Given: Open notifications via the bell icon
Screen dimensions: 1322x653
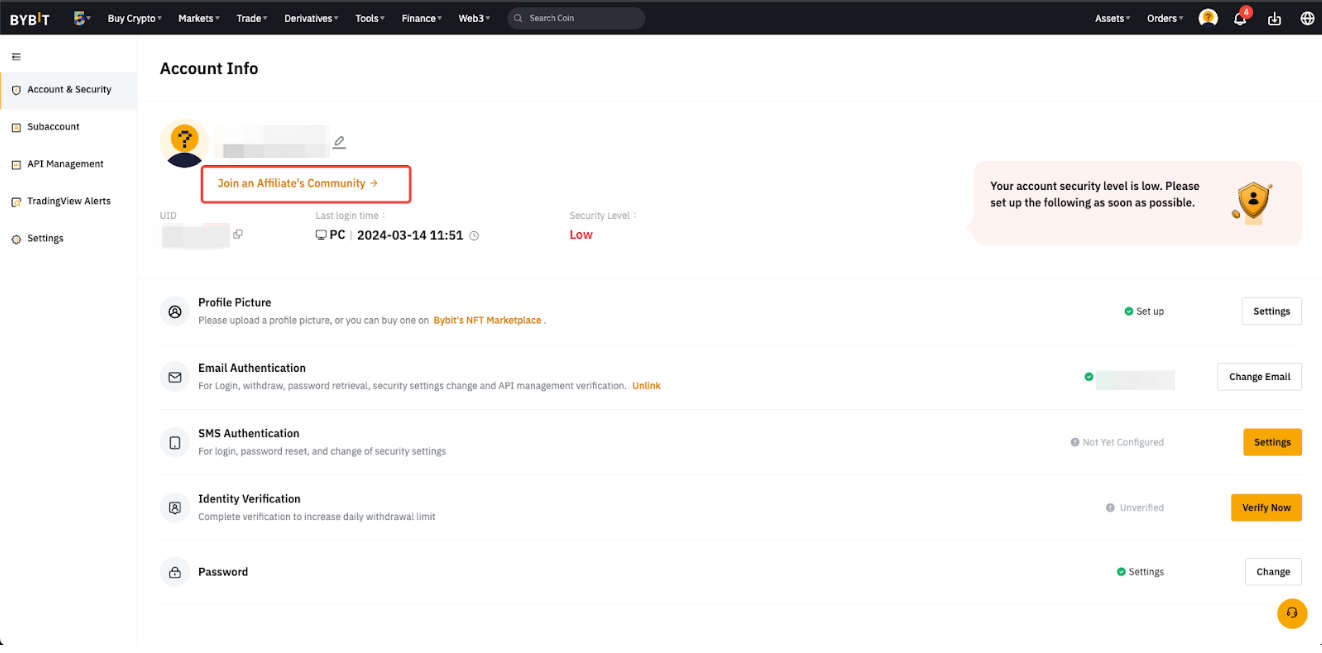Looking at the screenshot, I should click(x=1240, y=18).
